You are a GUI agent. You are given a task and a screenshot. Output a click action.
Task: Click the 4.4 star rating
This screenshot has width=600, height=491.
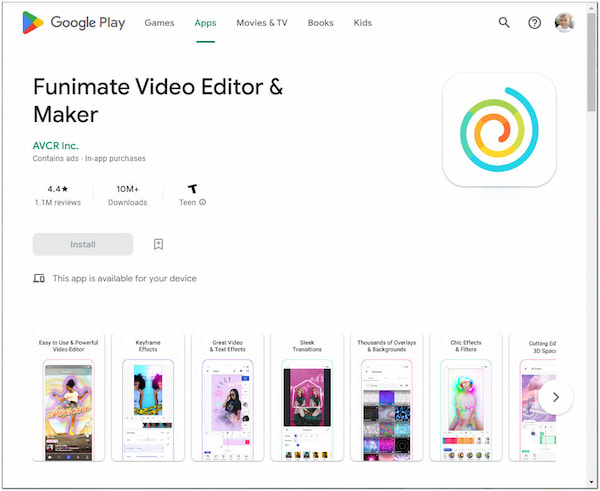click(58, 189)
